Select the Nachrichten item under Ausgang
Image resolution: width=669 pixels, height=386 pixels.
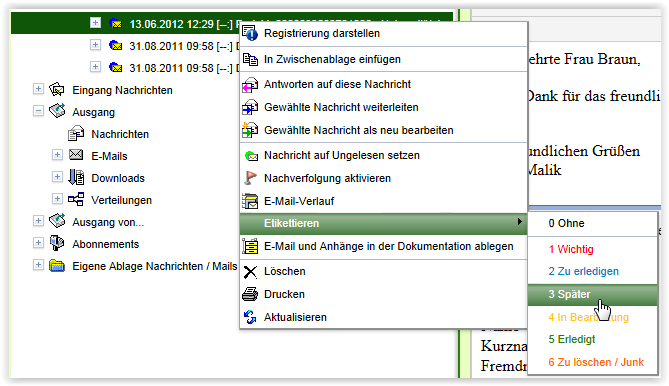120,134
